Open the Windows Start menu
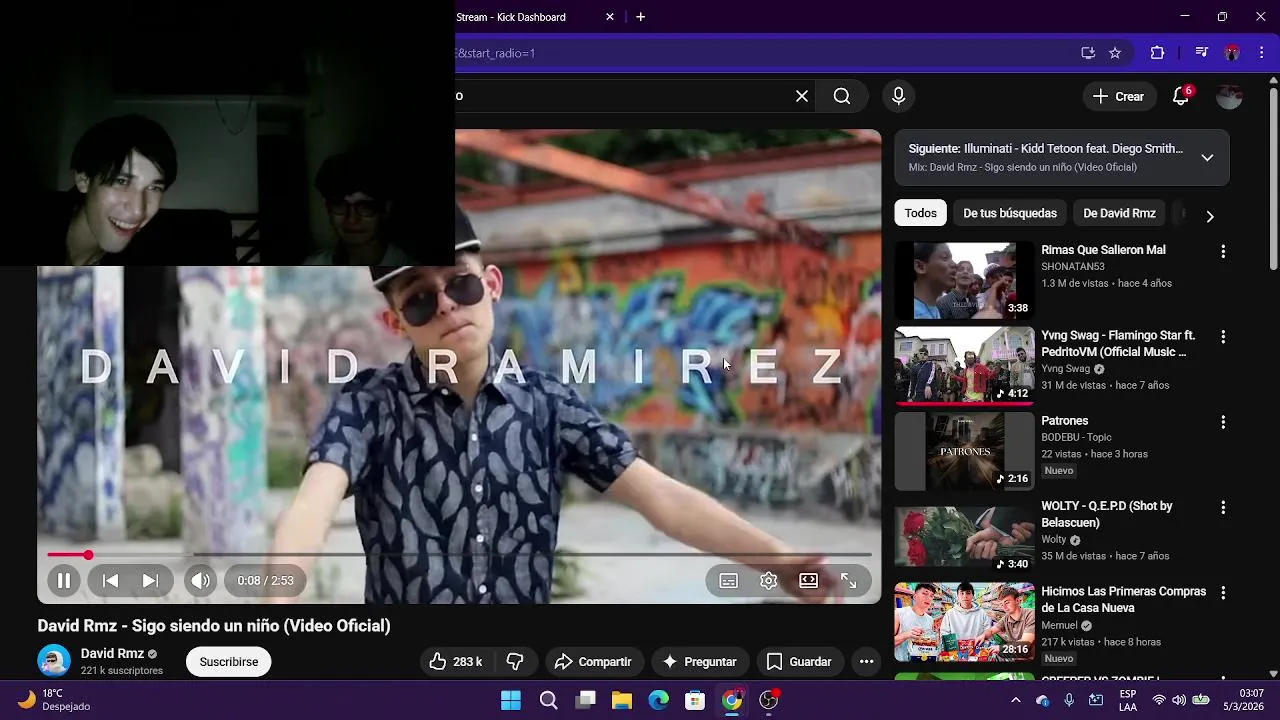 point(511,700)
